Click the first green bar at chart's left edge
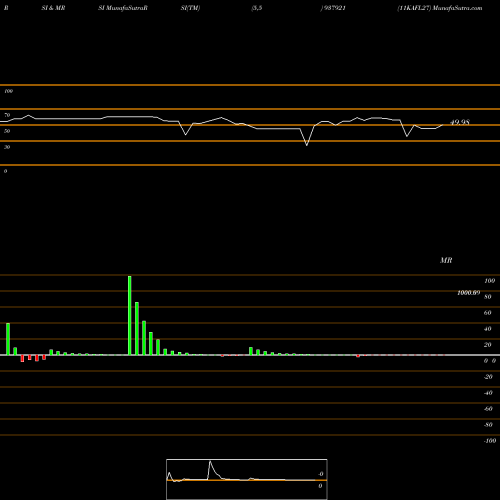Image resolution: width=500 pixels, height=500 pixels. (8, 339)
